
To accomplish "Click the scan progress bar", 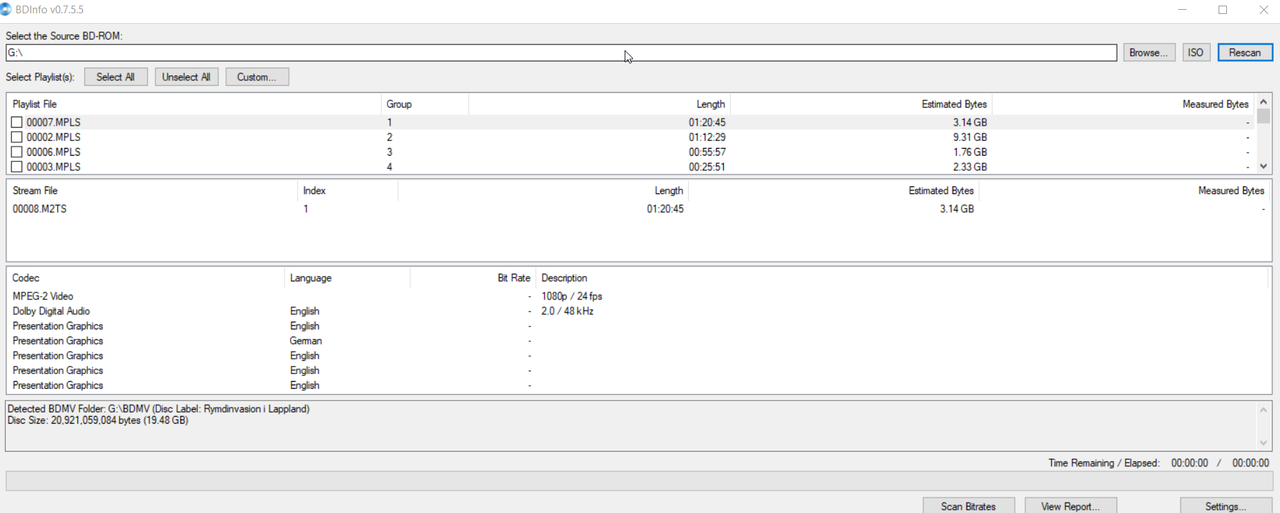I will (x=639, y=481).
